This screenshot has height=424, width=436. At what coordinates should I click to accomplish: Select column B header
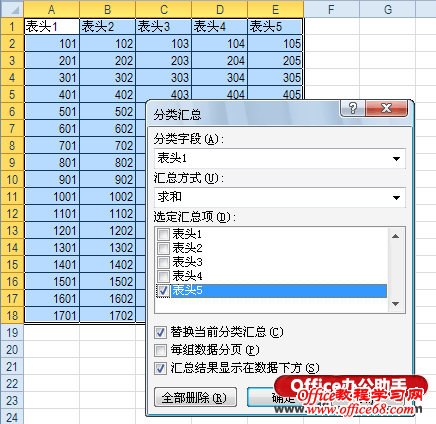pyautogui.click(x=108, y=9)
